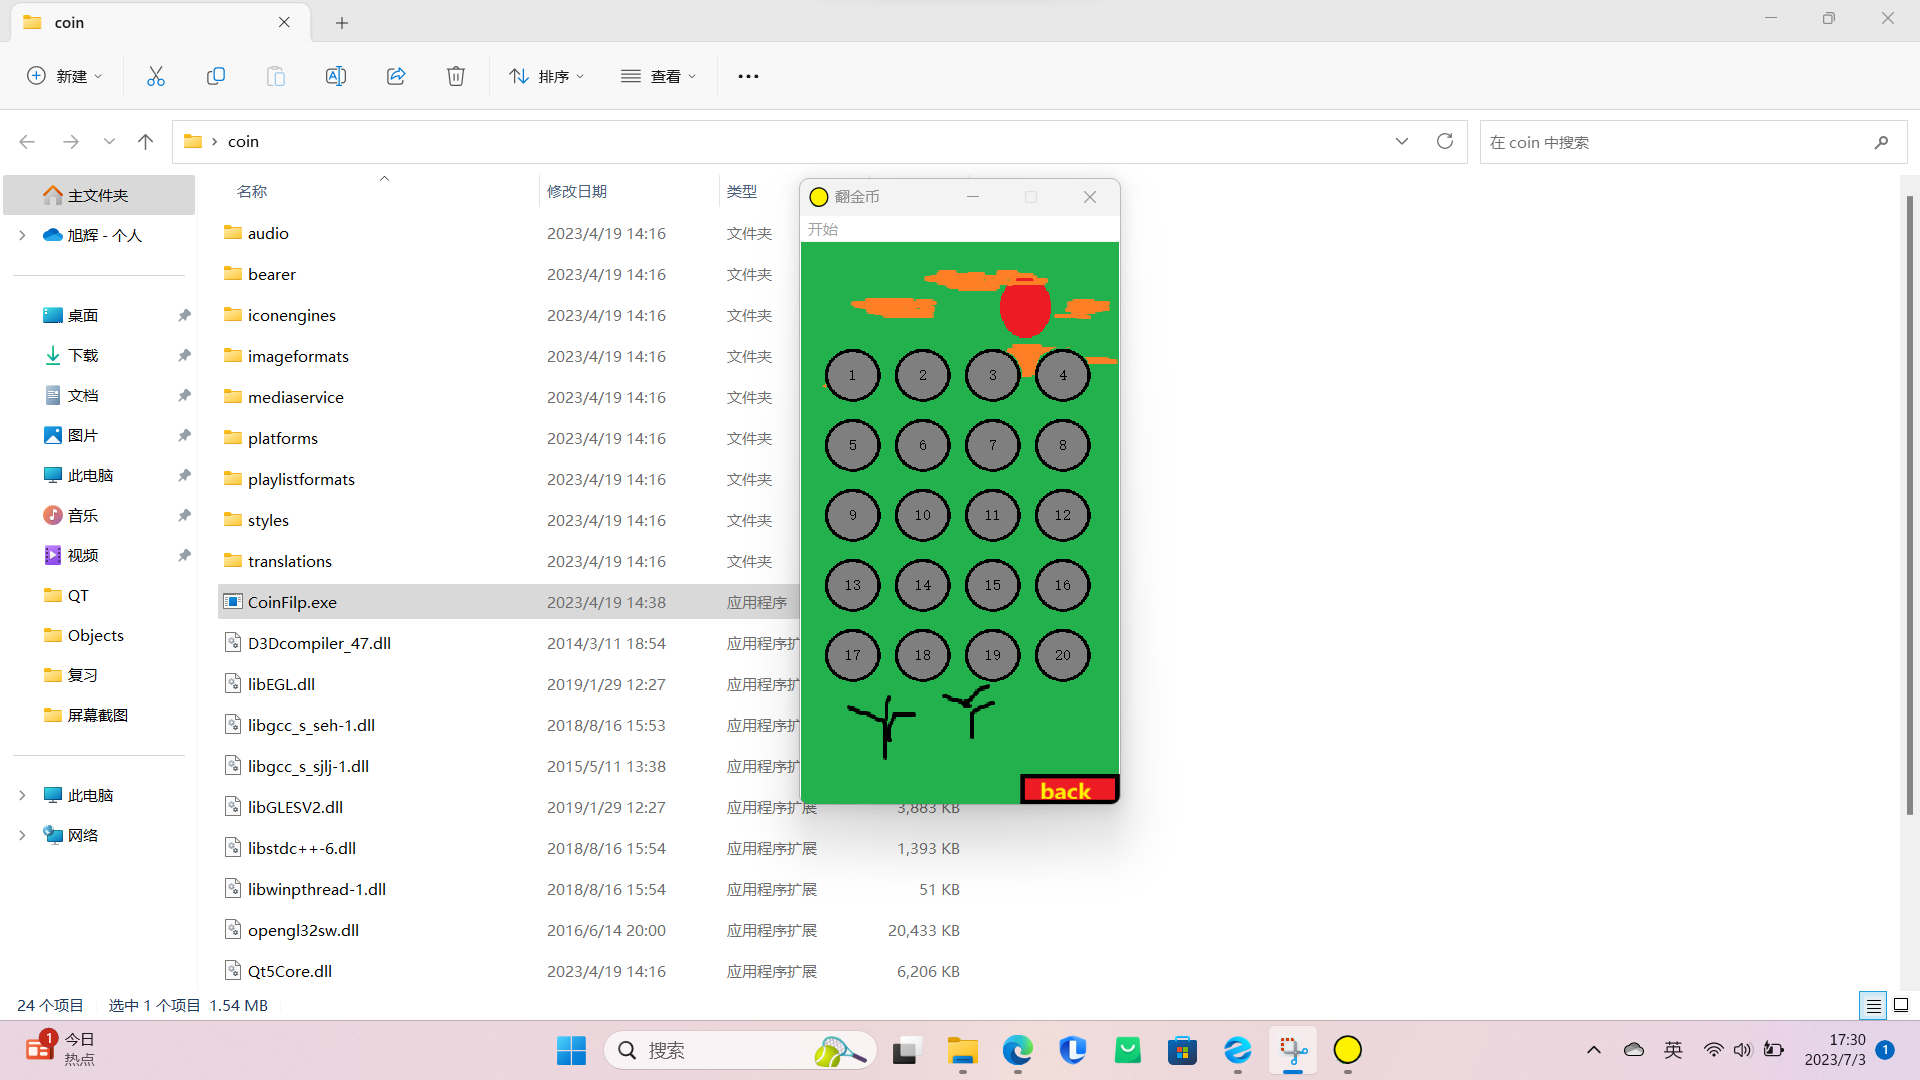
Task: Select CoinFilp.exe file
Action: point(508,602)
